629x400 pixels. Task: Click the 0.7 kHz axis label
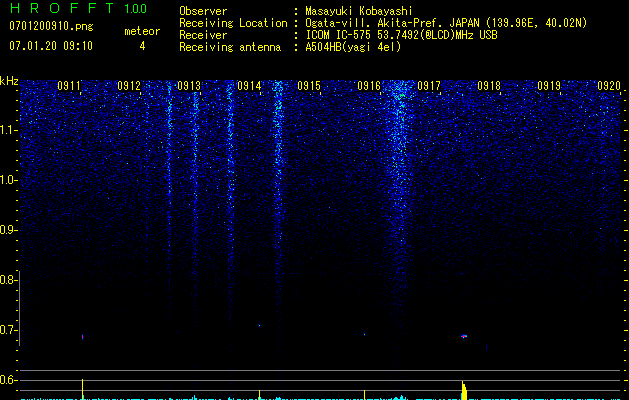click(x=8, y=330)
